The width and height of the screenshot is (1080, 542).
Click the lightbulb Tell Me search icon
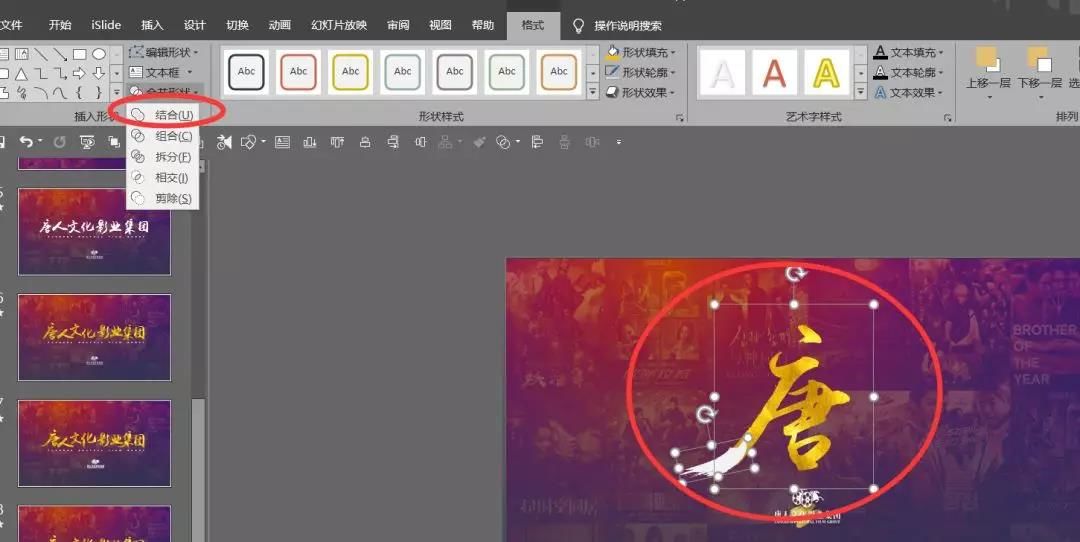click(579, 25)
